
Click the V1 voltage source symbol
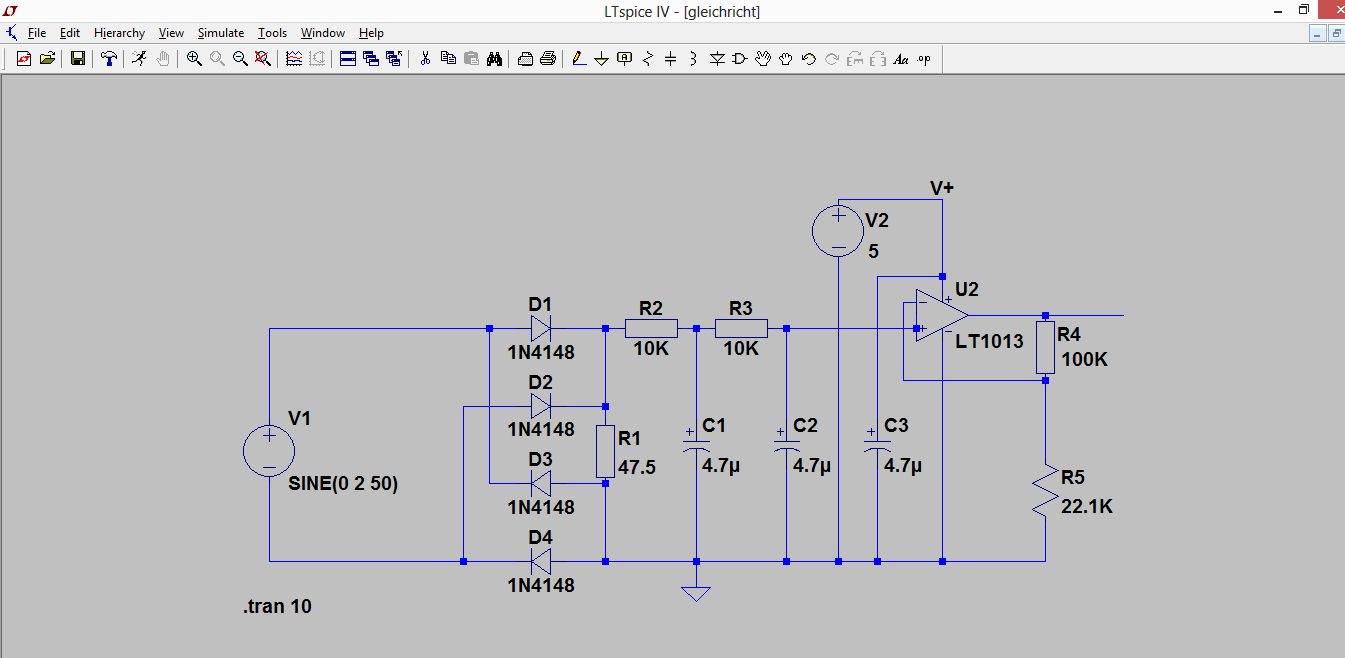point(269,450)
